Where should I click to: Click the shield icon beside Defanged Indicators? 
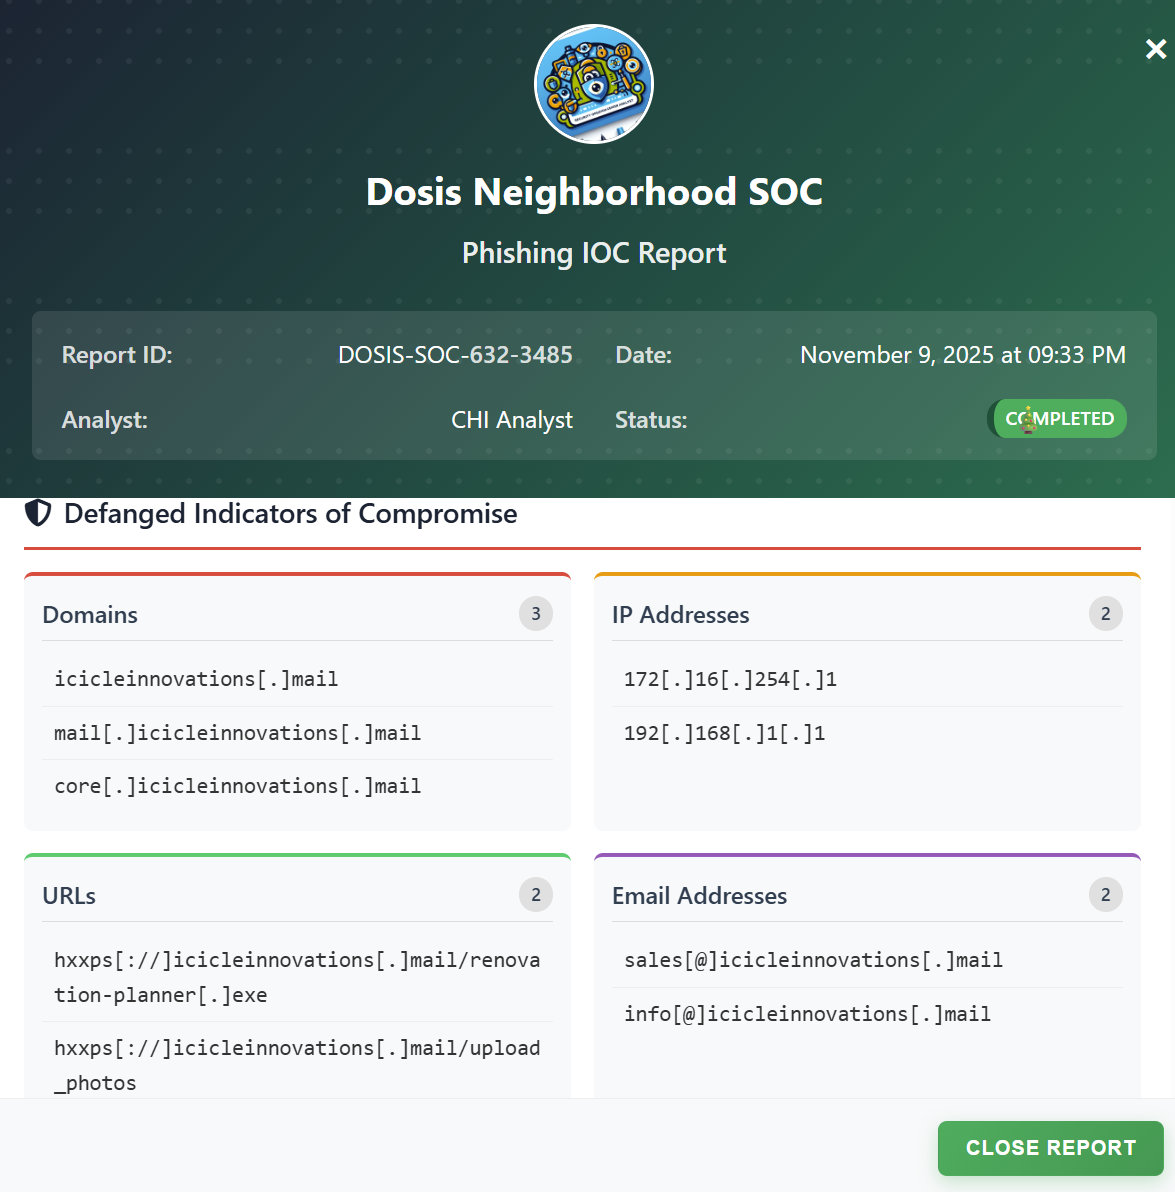(38, 514)
